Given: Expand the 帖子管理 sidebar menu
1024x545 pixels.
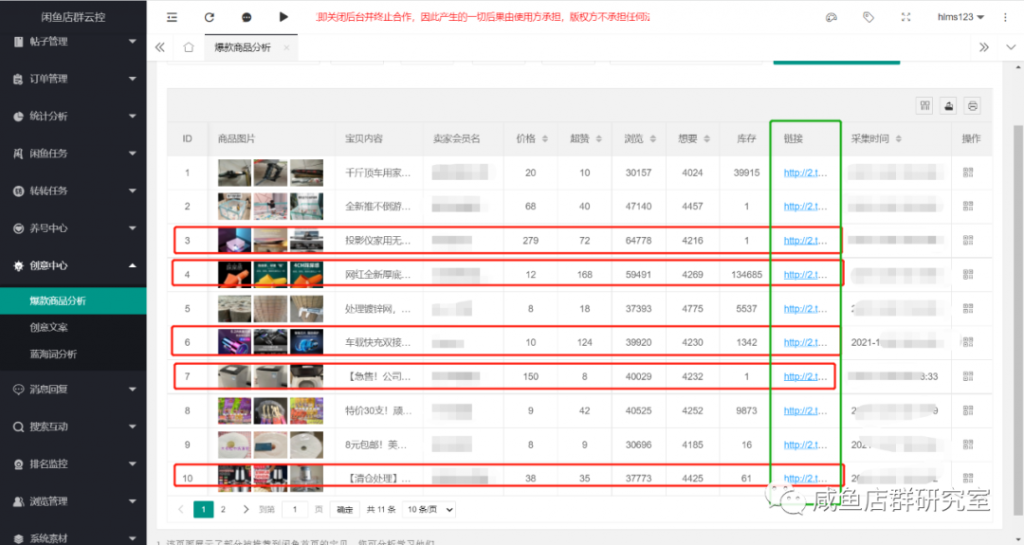Looking at the screenshot, I should tap(73, 41).
